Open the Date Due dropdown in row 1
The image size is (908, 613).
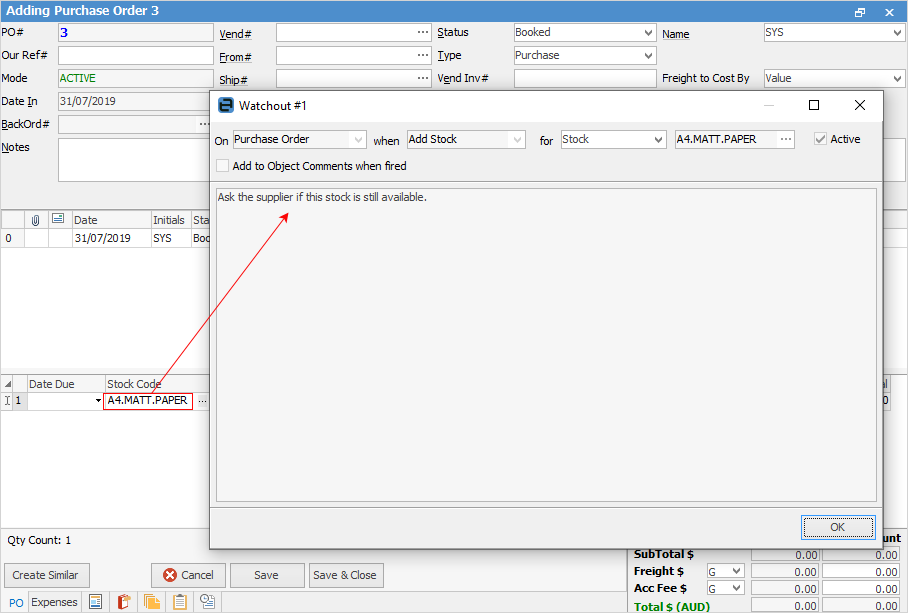(x=98, y=401)
